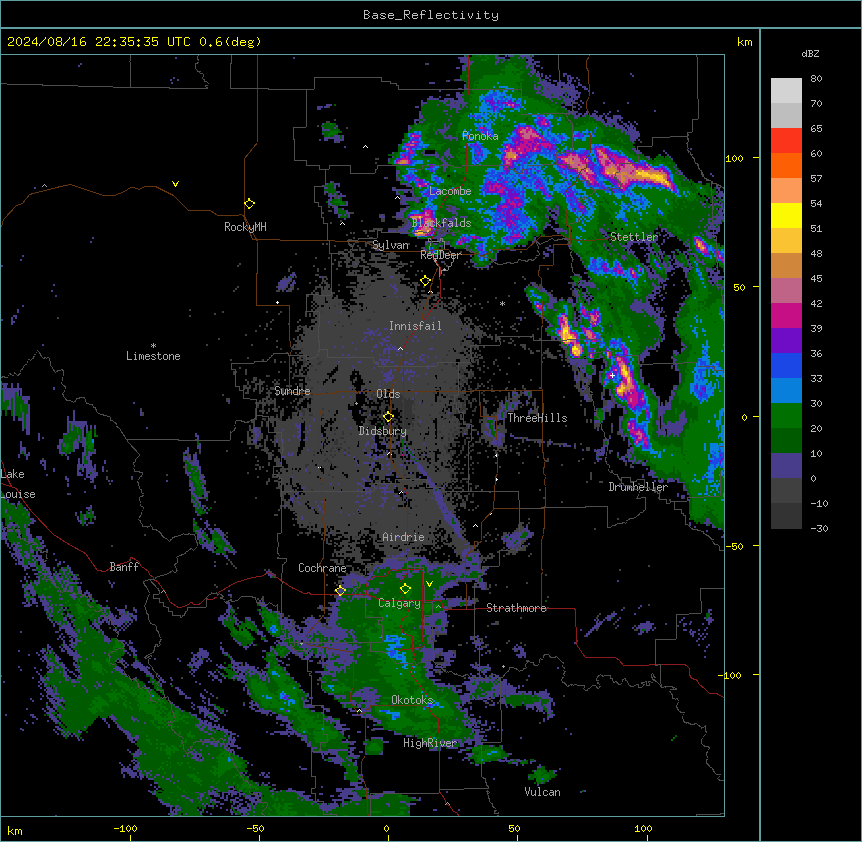Select the Didsbury label
This screenshot has height=842, width=862.
pos(383,431)
